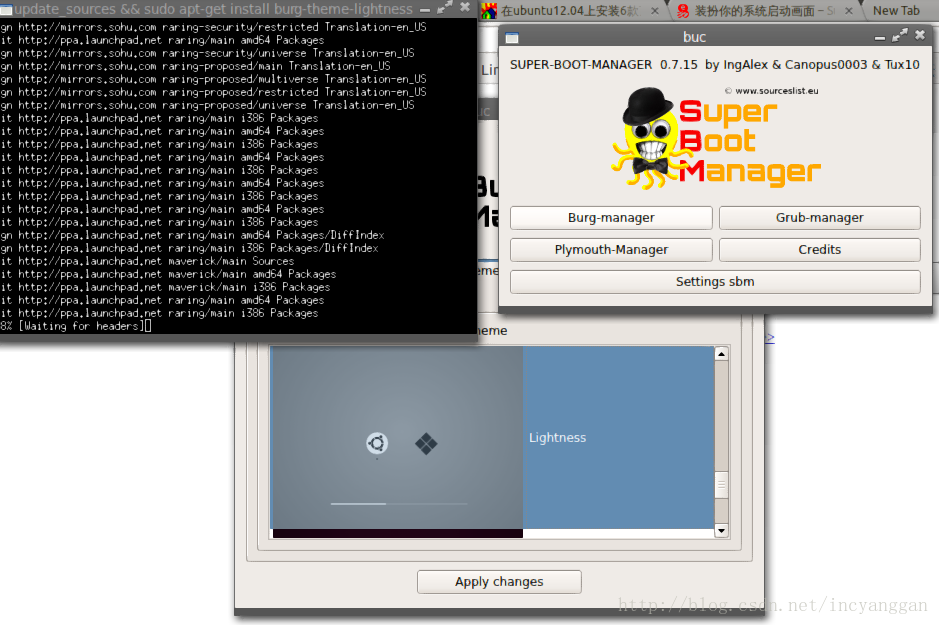The image size is (939, 625).
Task: Close the second browser tab
Action: click(849, 11)
